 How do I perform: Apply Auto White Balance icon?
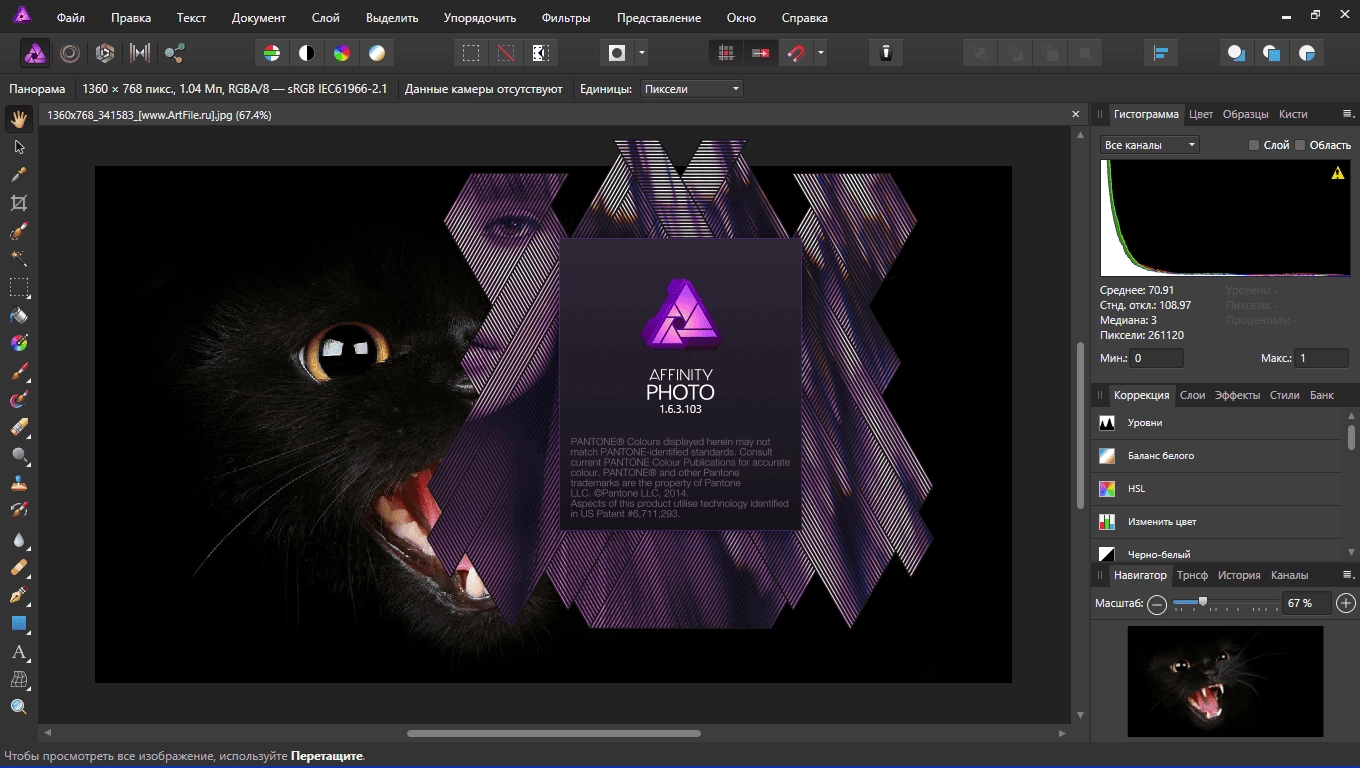(377, 53)
